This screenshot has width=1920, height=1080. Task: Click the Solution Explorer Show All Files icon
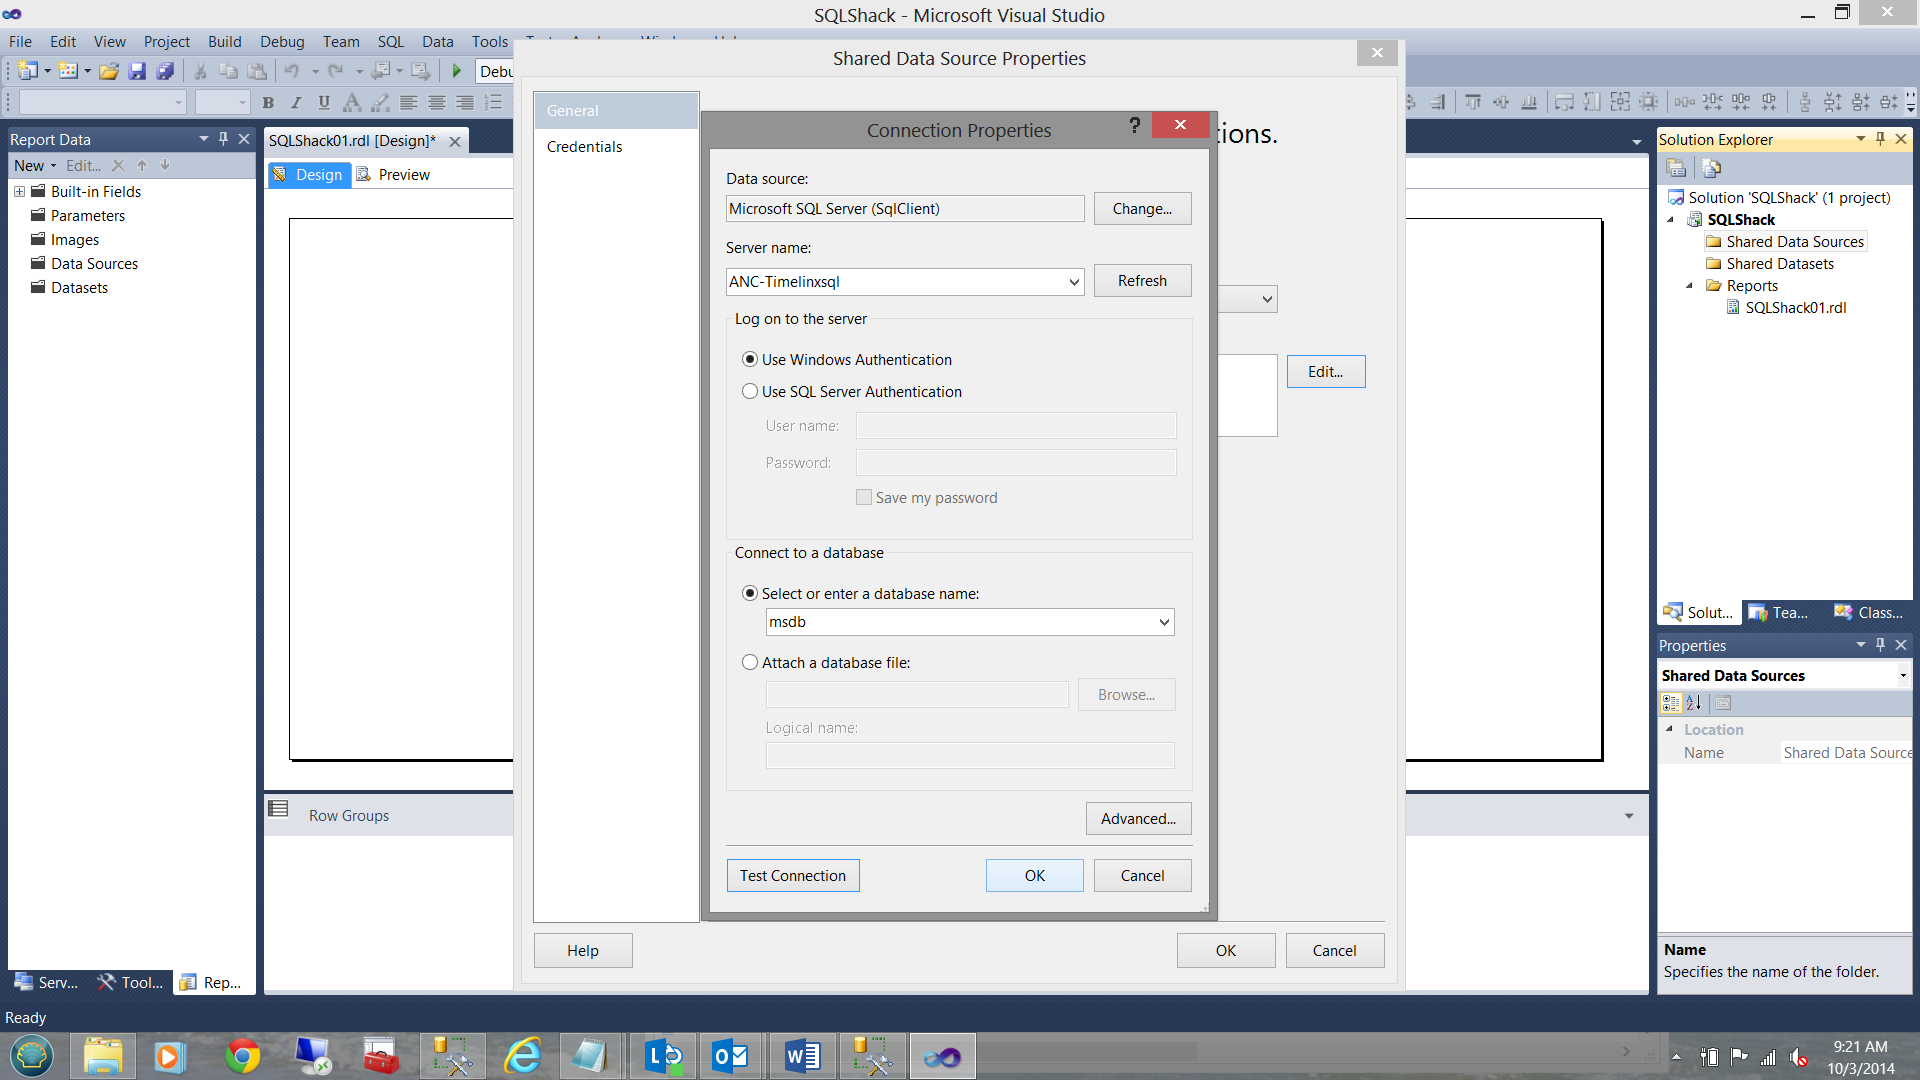(x=1711, y=168)
